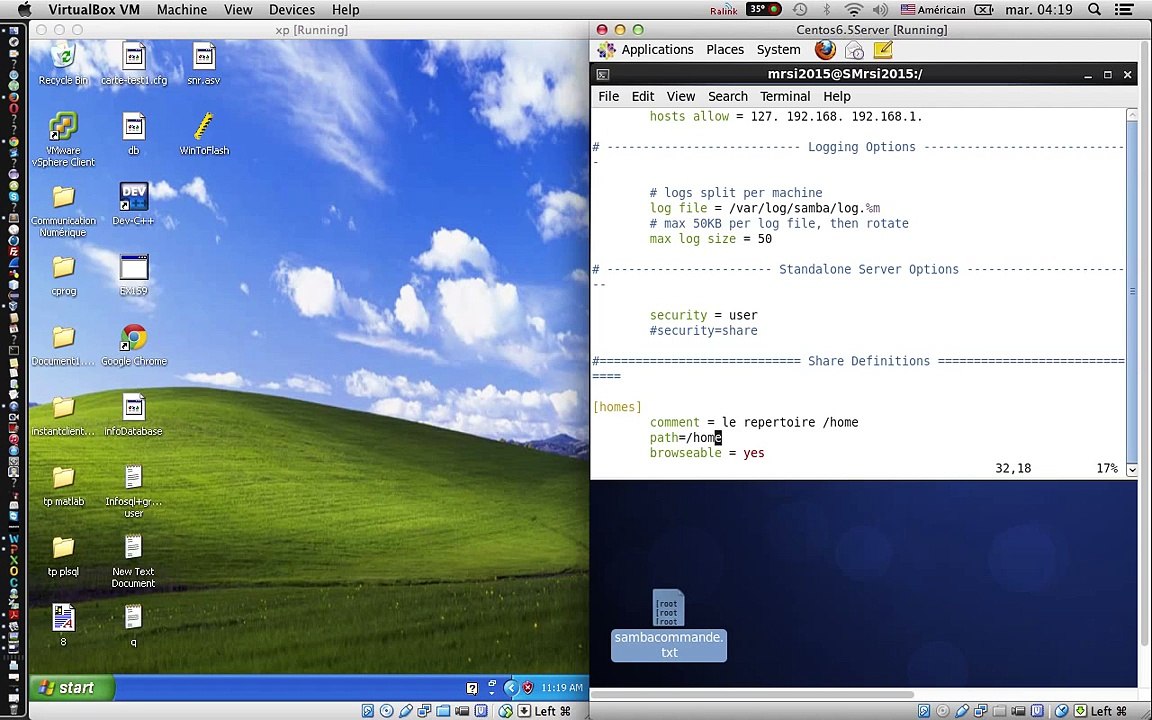The image size is (1152, 720).
Task: Click XP VM mouse integration status icon
Action: click(506, 710)
